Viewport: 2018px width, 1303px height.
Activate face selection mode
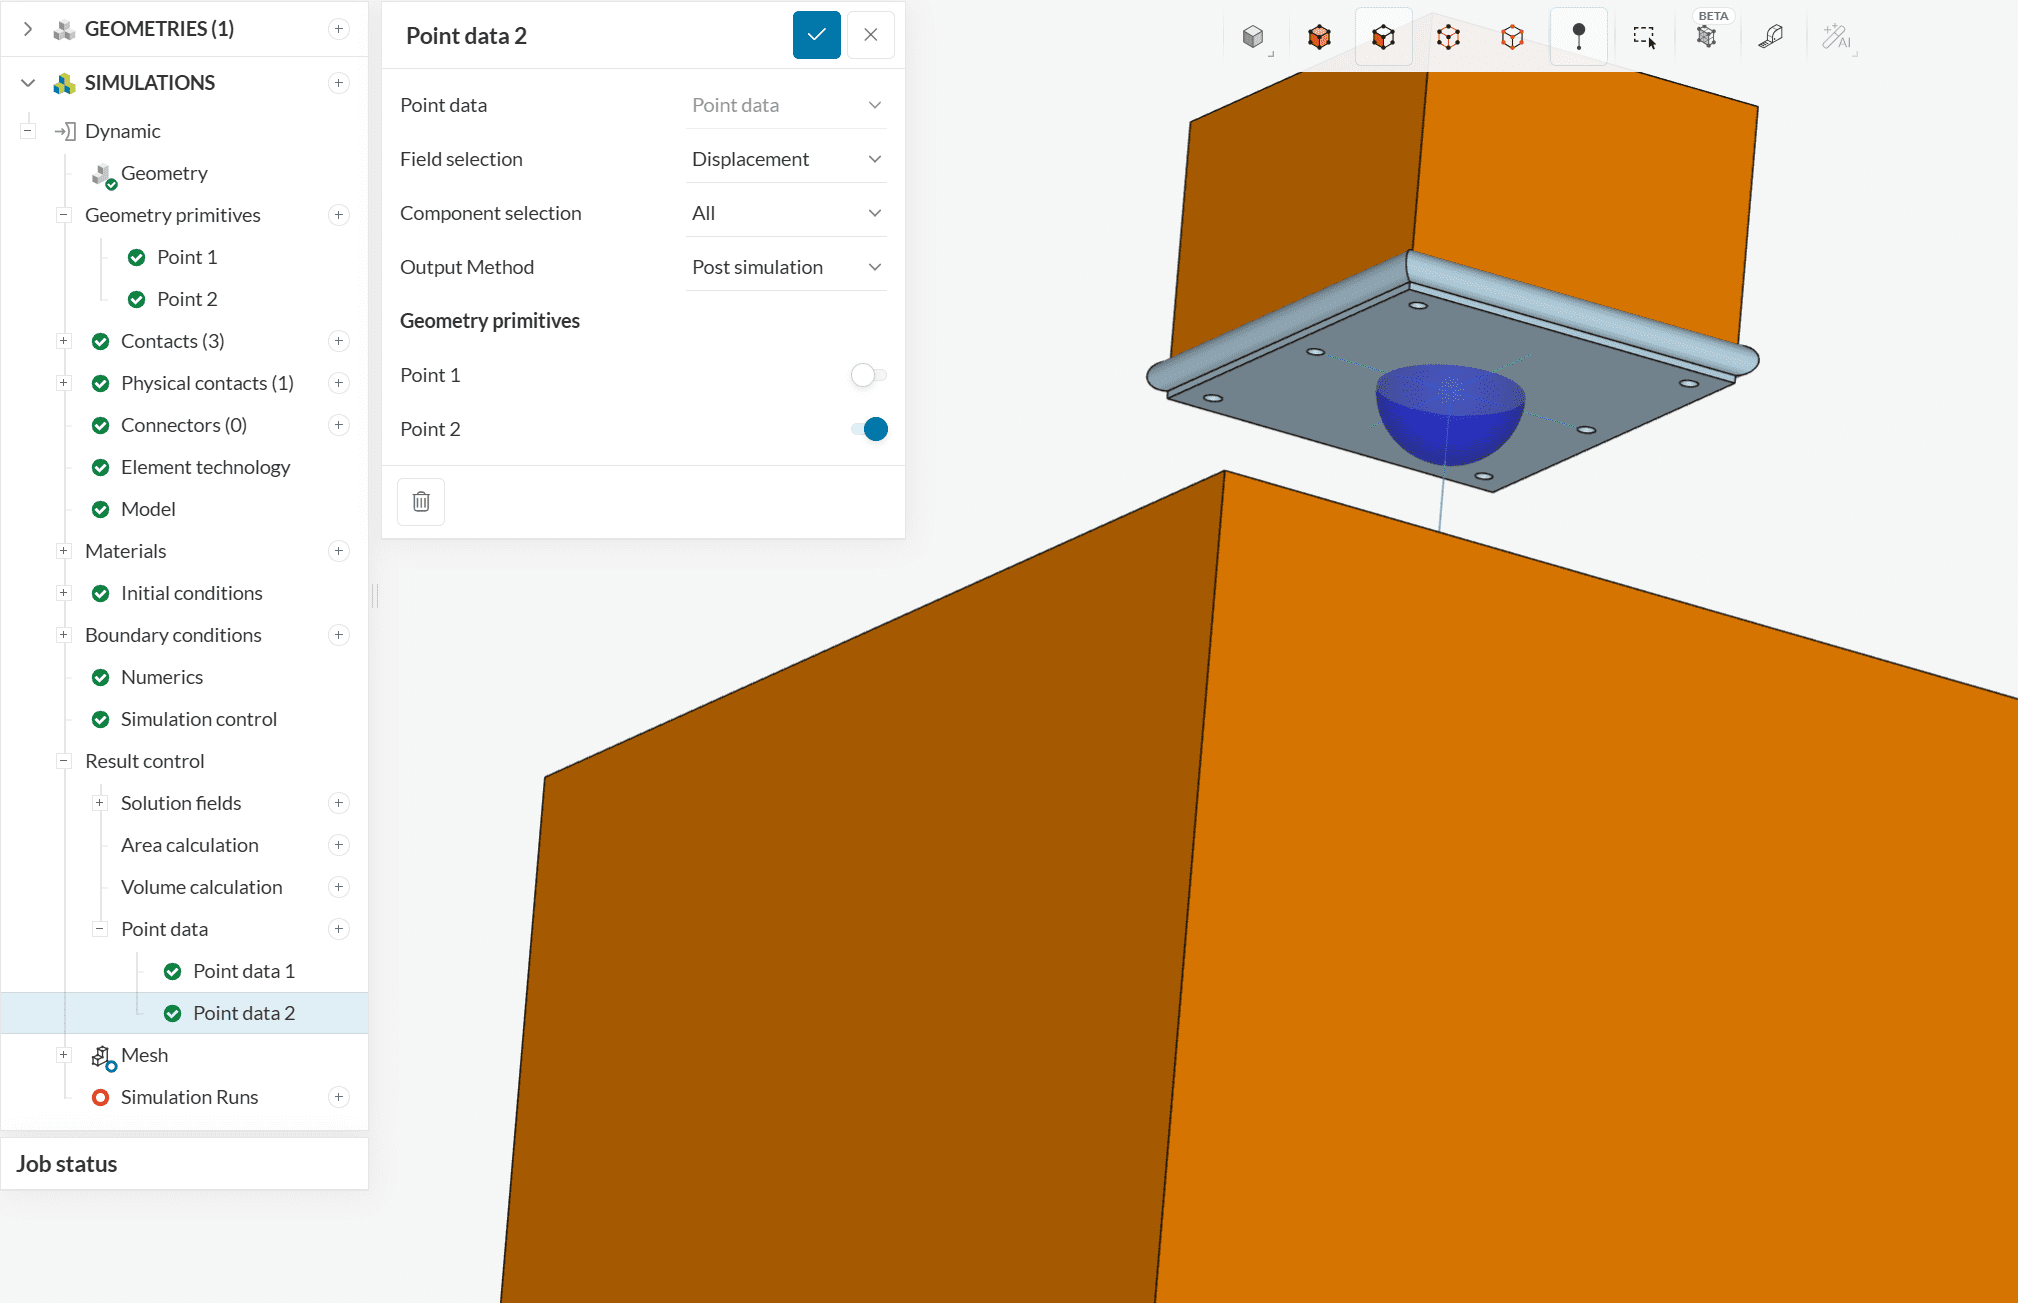tap(1383, 37)
